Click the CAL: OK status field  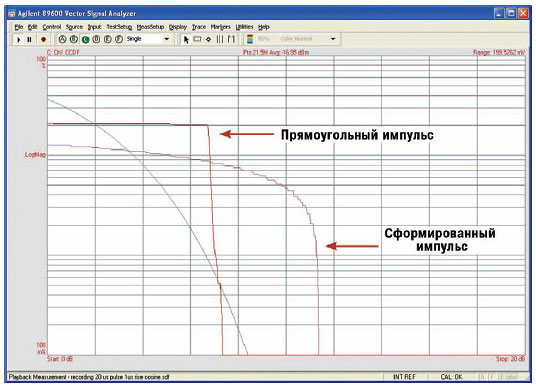click(451, 377)
